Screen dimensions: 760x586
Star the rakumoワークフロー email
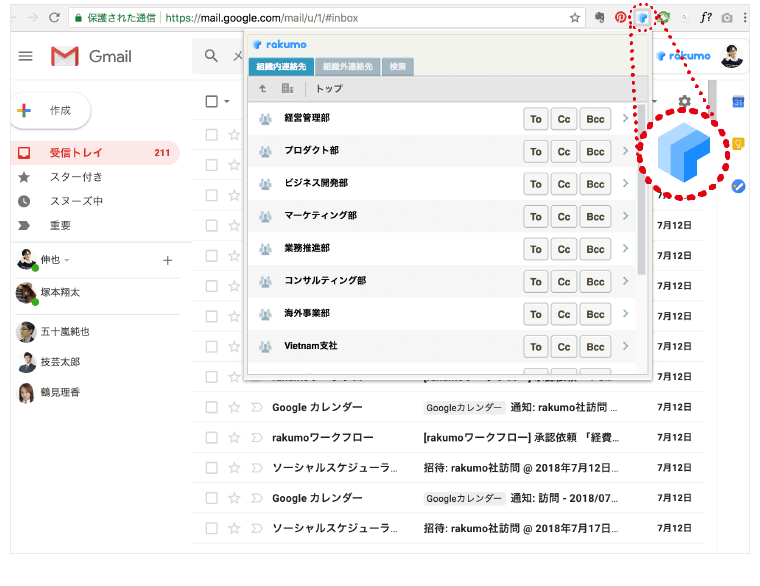234,438
